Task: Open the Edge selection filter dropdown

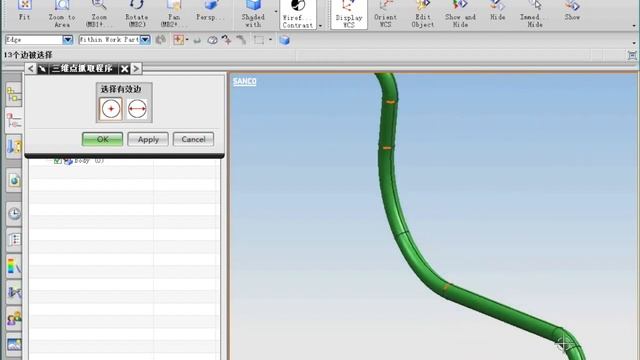Action: (x=68, y=40)
